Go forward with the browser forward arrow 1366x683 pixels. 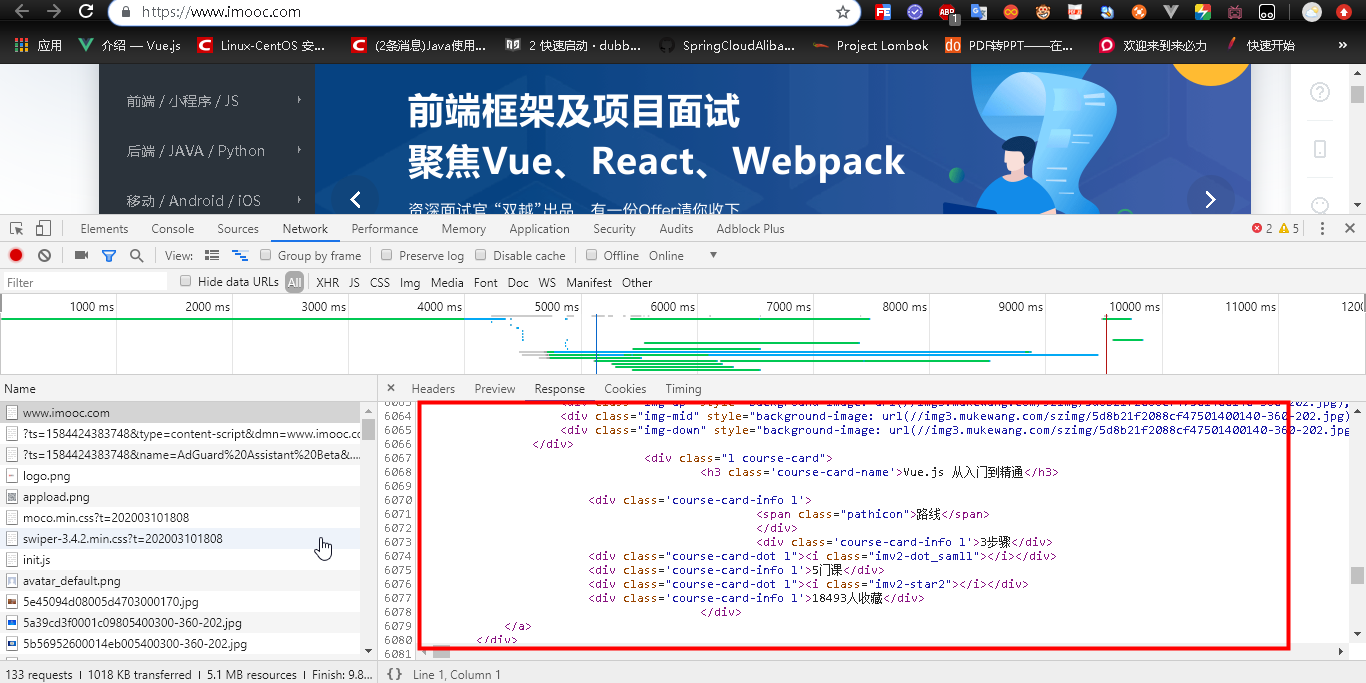54,12
